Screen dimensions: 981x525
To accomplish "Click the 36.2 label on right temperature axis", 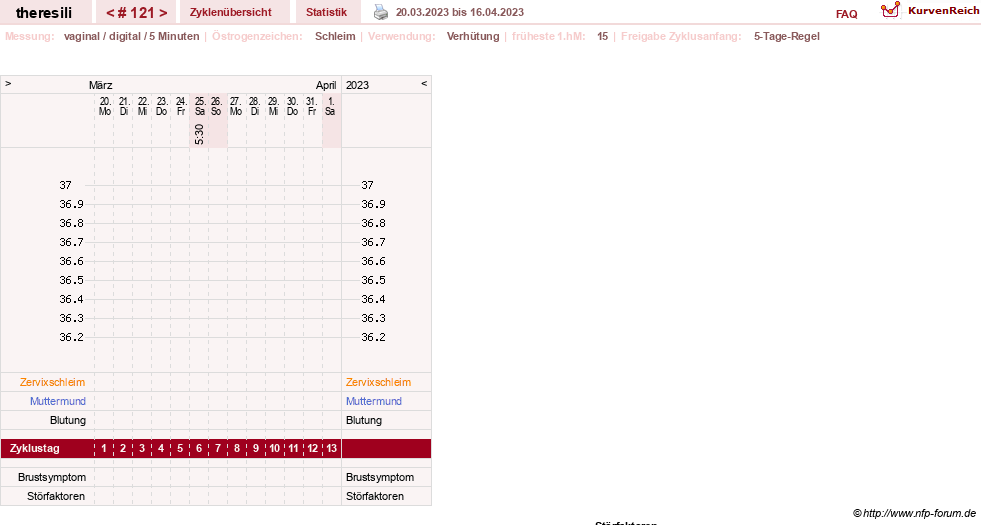I will pos(373,337).
